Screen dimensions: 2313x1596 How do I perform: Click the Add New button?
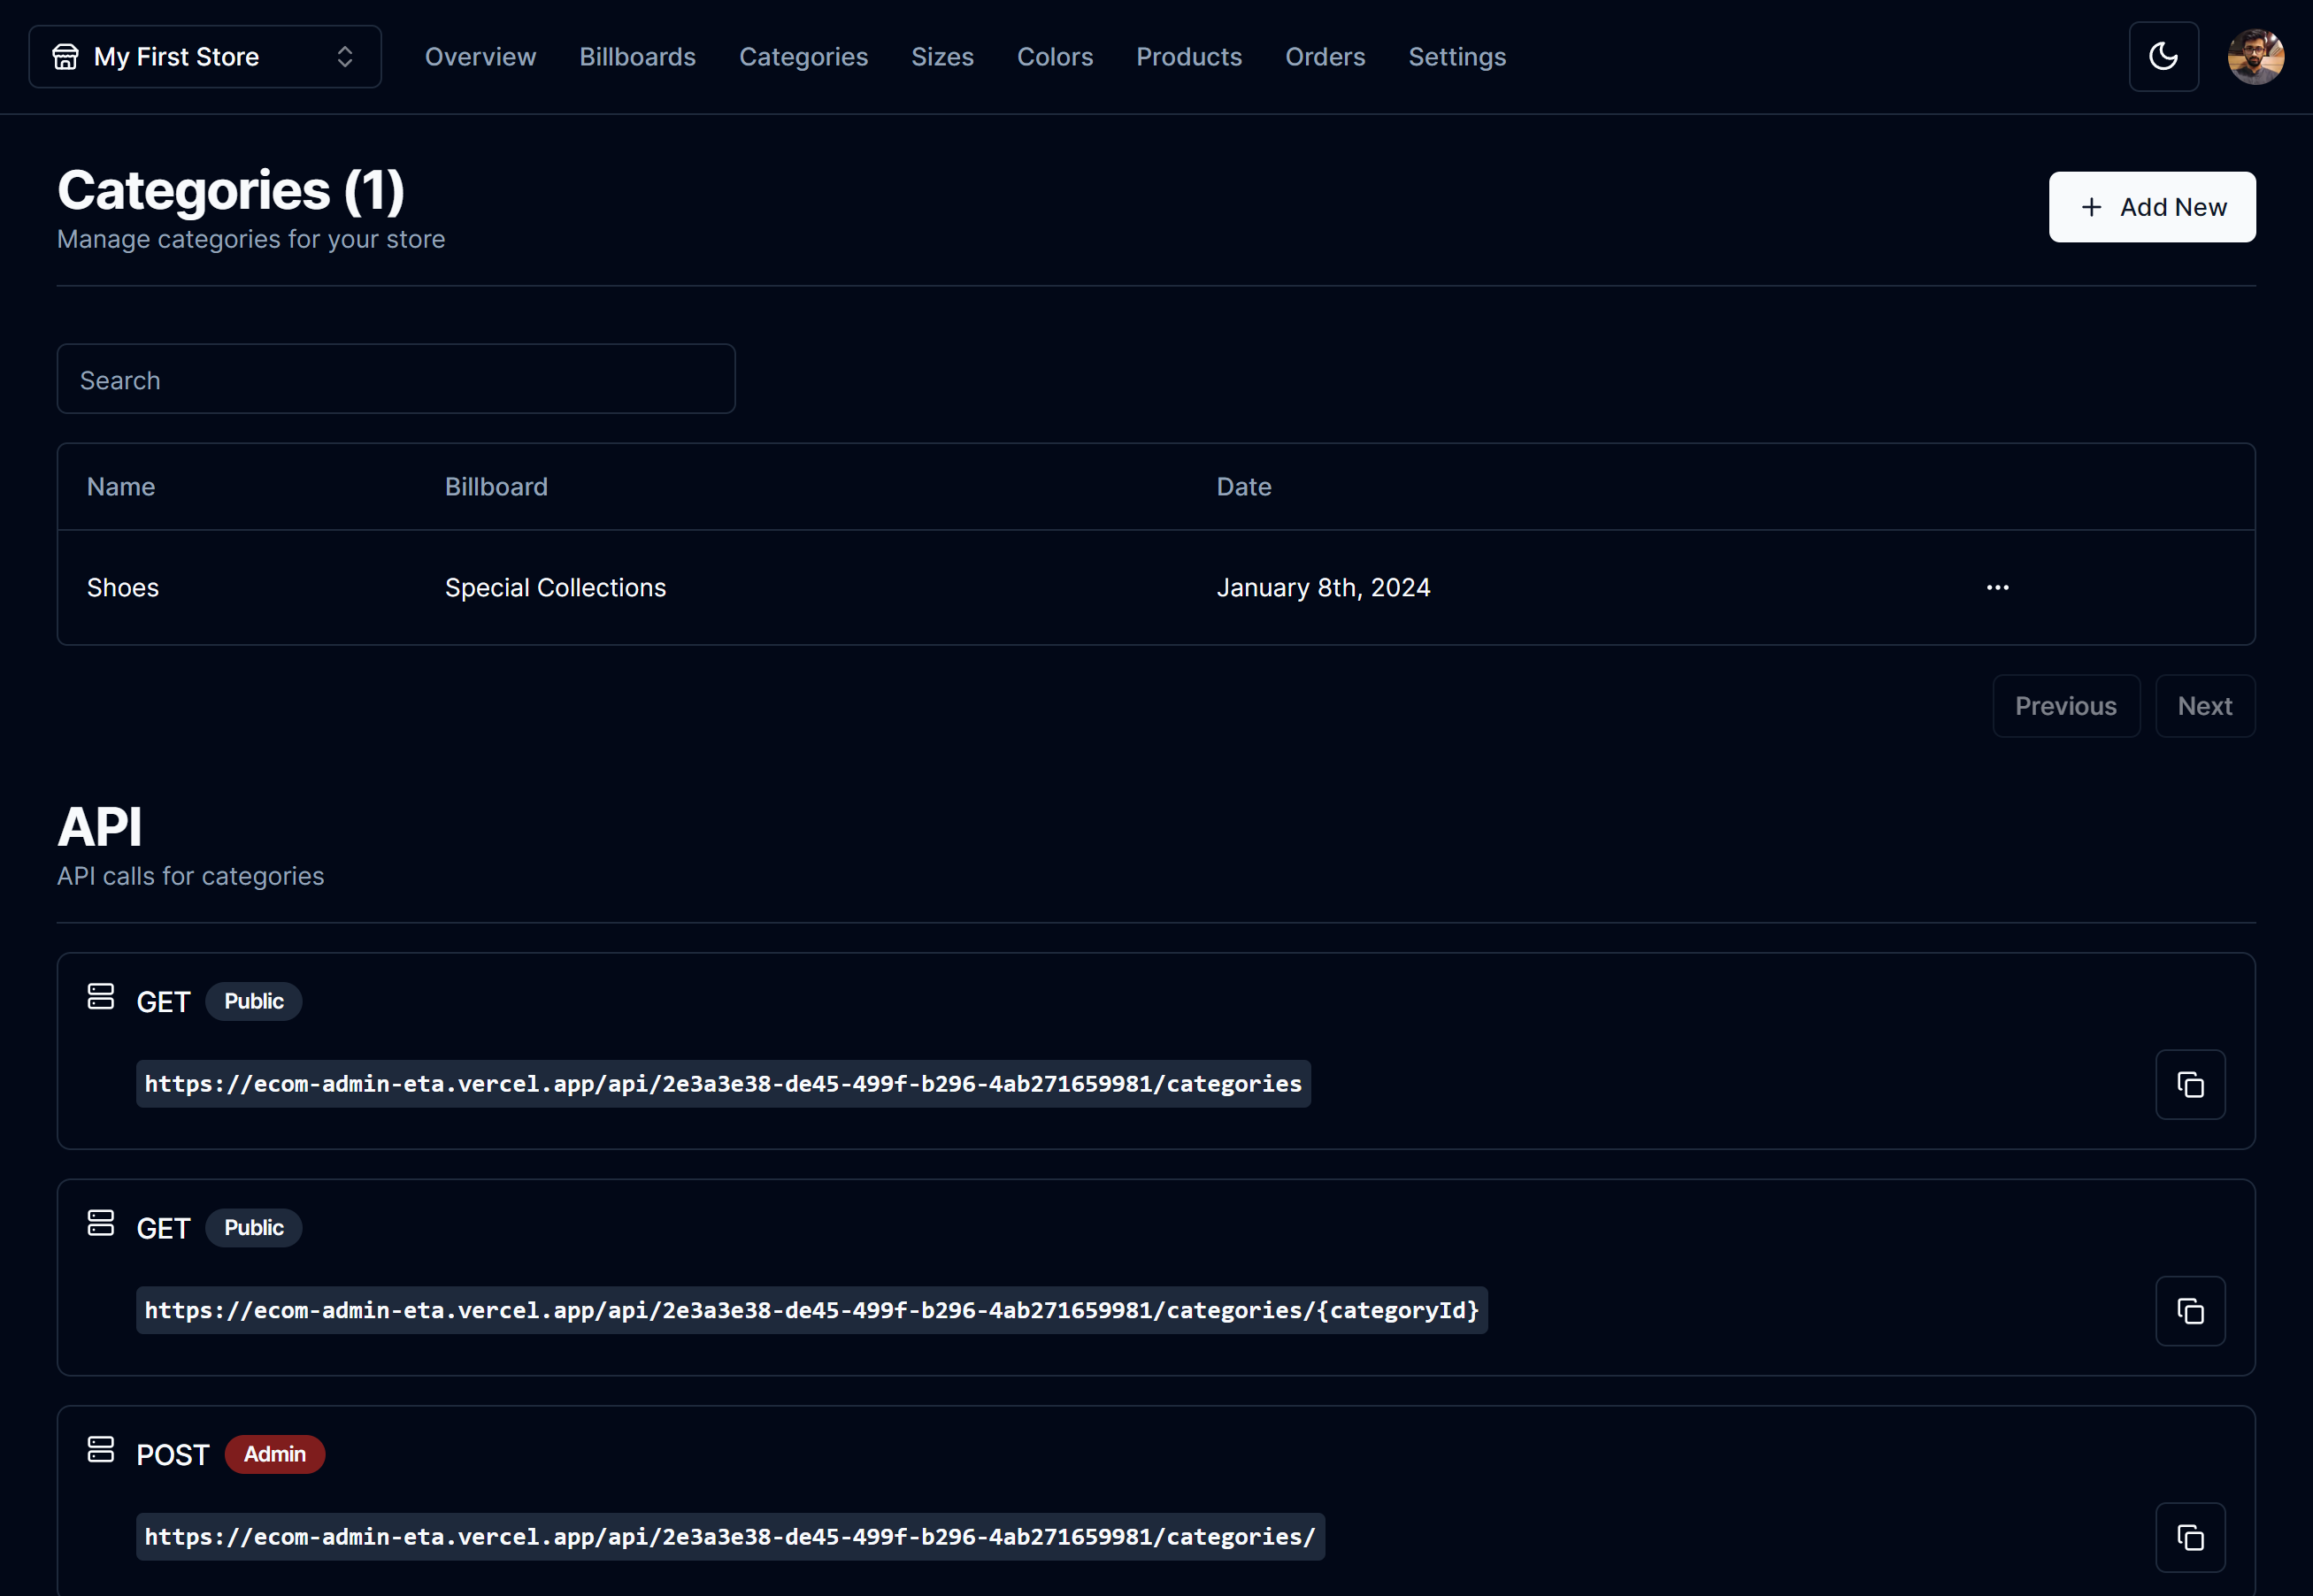(2152, 207)
